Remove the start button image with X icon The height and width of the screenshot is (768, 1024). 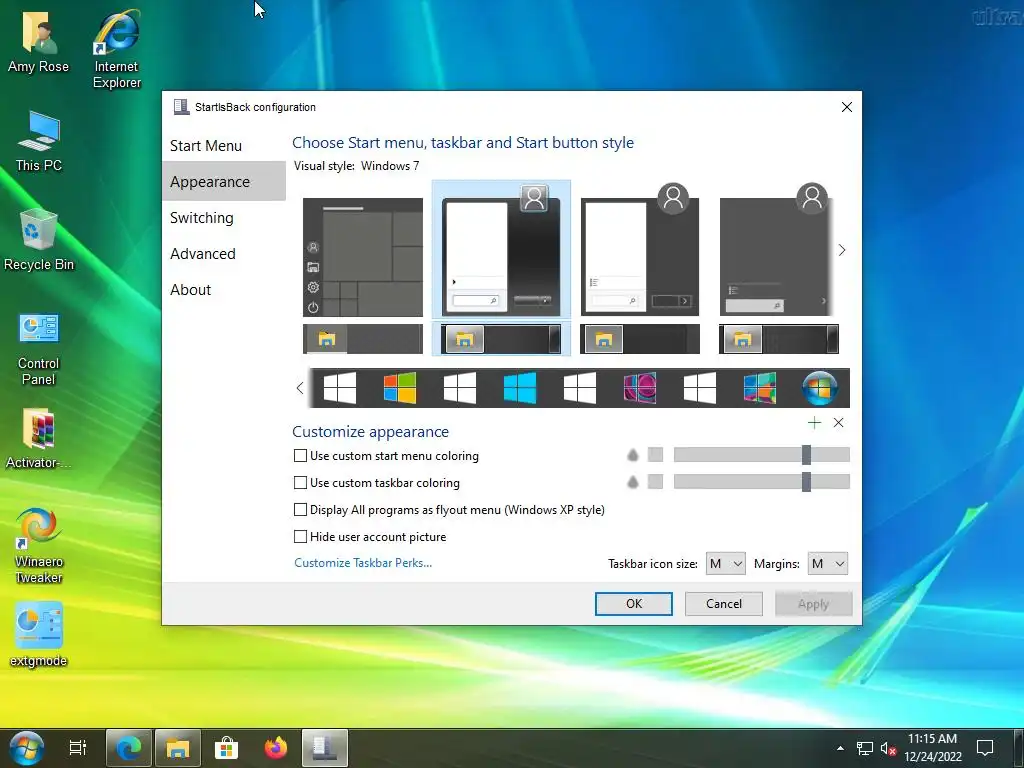pos(839,423)
